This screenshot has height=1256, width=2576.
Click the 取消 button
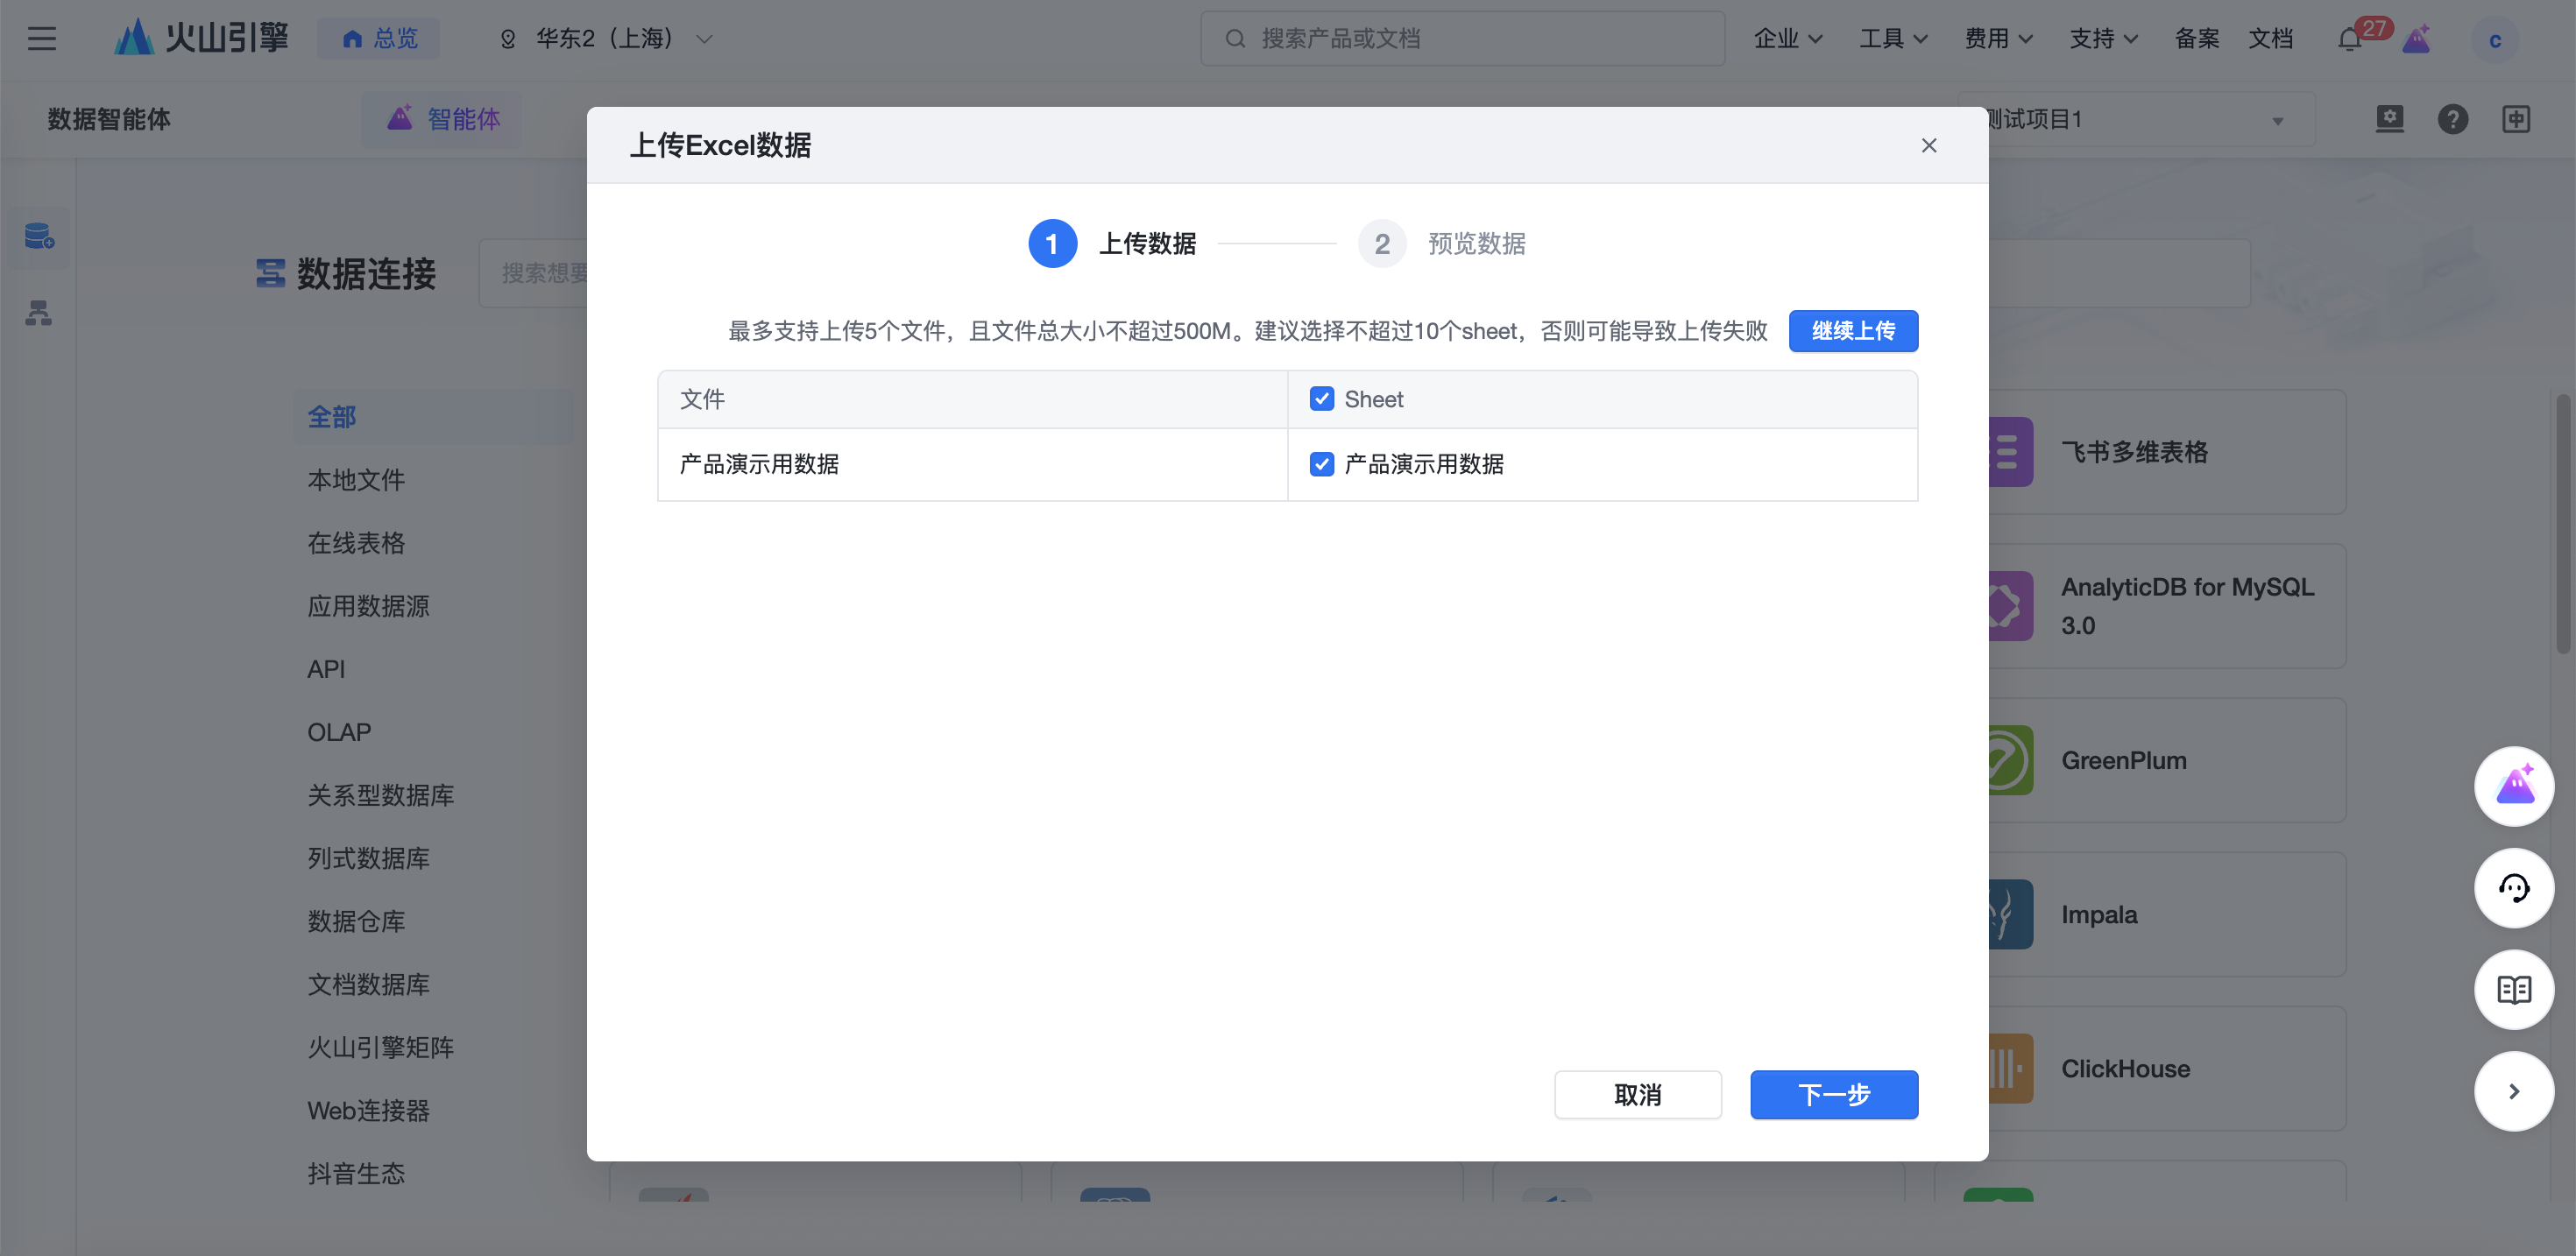pos(1637,1094)
